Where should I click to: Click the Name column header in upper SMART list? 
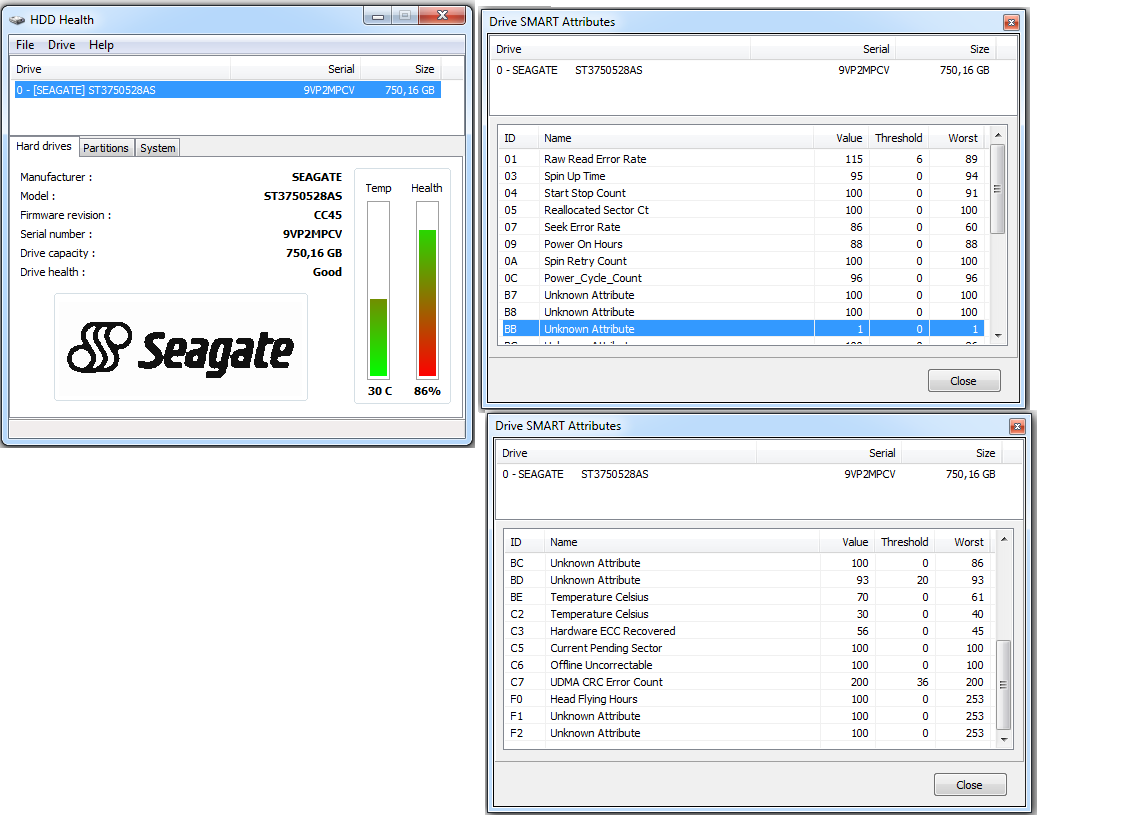677,138
